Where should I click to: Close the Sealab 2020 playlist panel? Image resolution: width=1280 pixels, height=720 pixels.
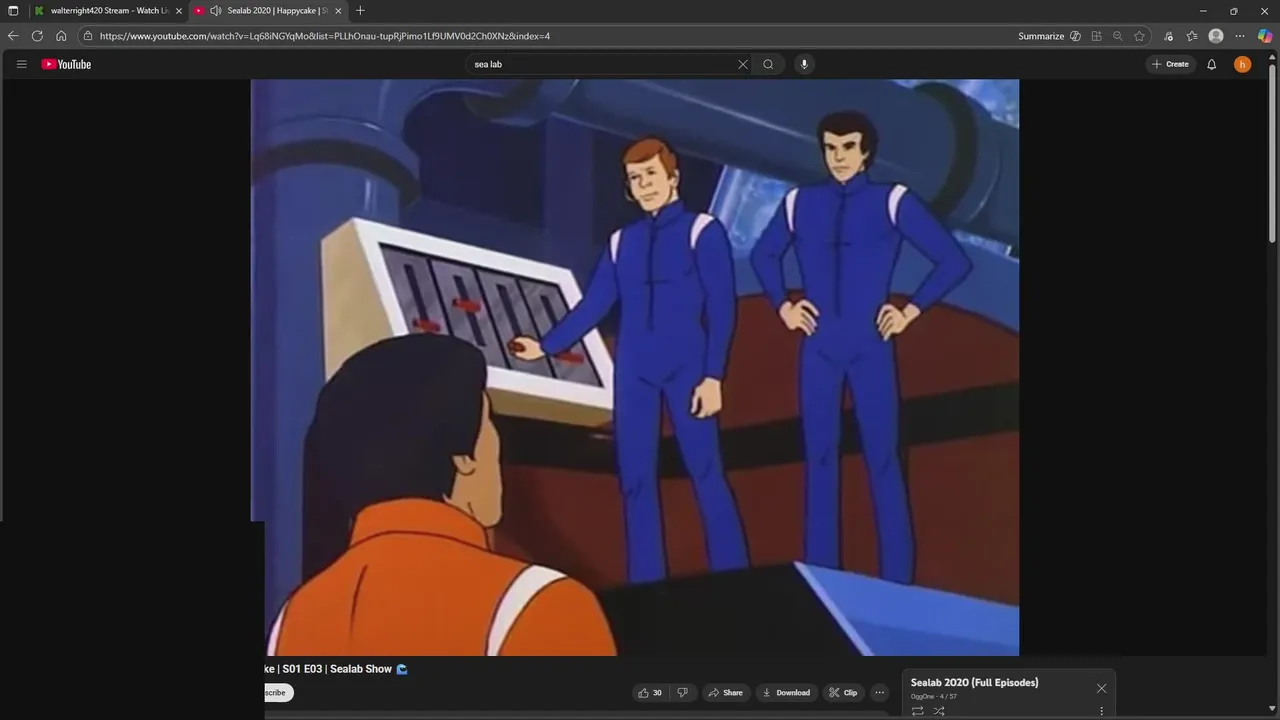pos(1101,688)
